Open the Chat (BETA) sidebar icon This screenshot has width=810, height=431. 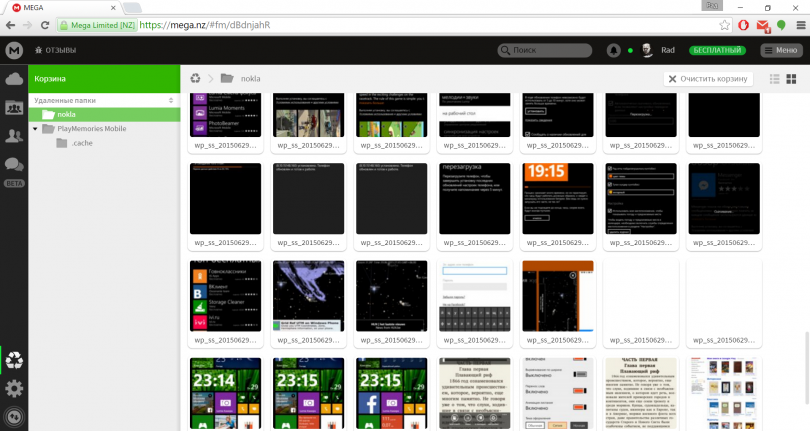click(14, 165)
